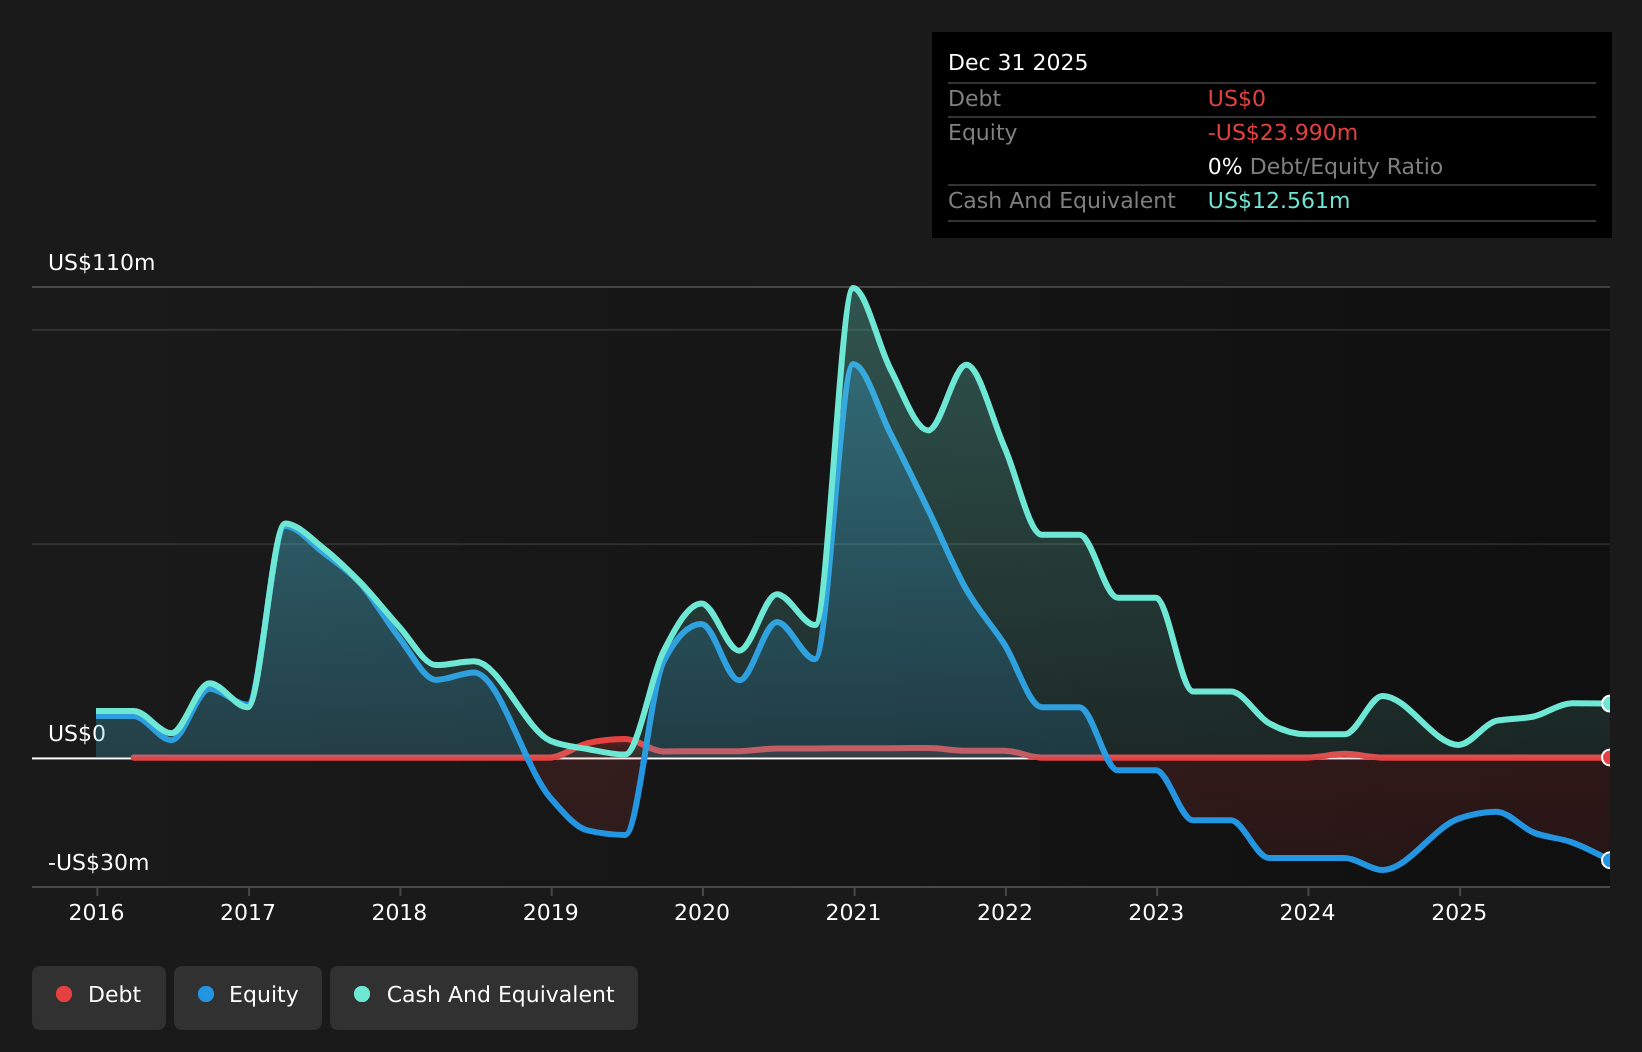The height and width of the screenshot is (1052, 1642).
Task: Click the 2025 x-axis label
Action: pos(1459,912)
